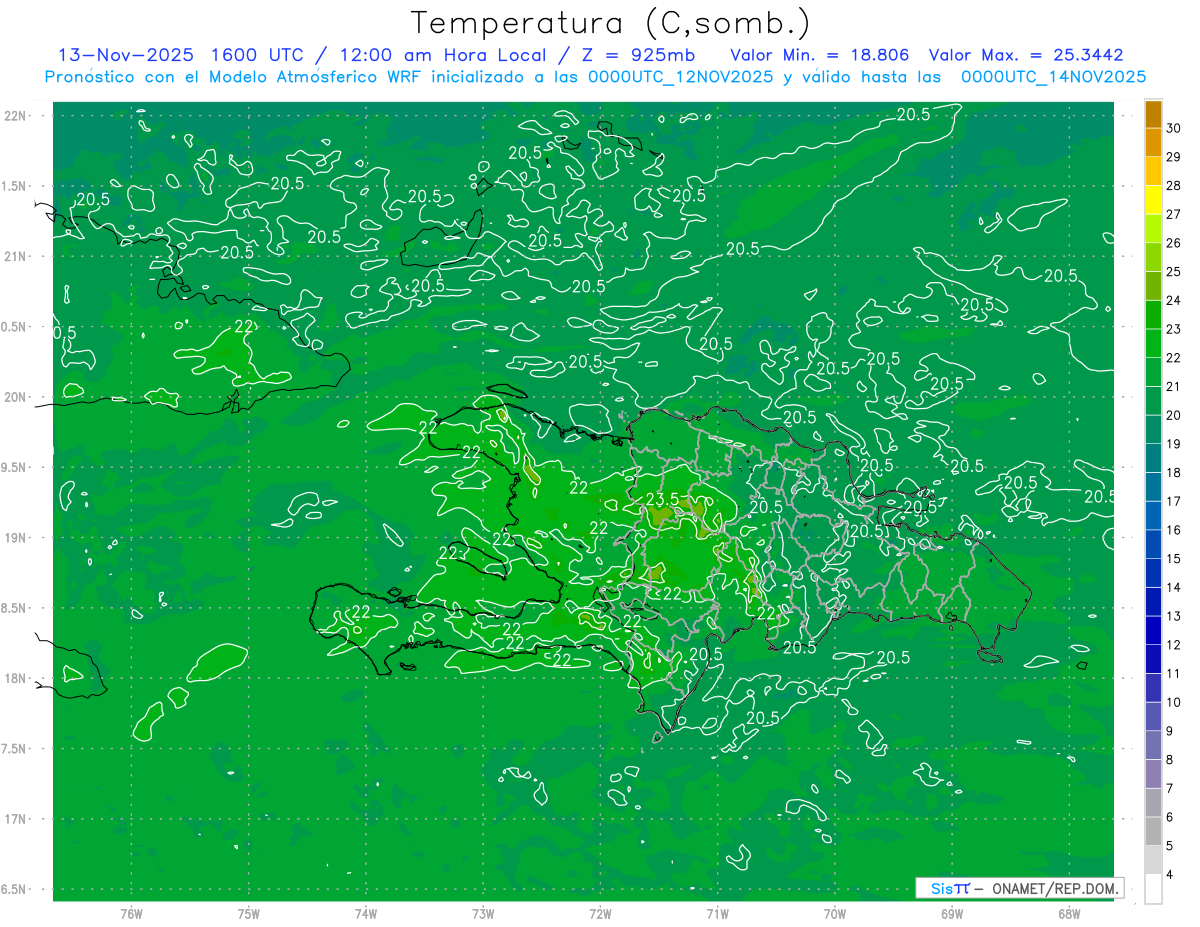Click the legend value '4'
Image resolution: width=1200 pixels, height=927 pixels.
1171,875
